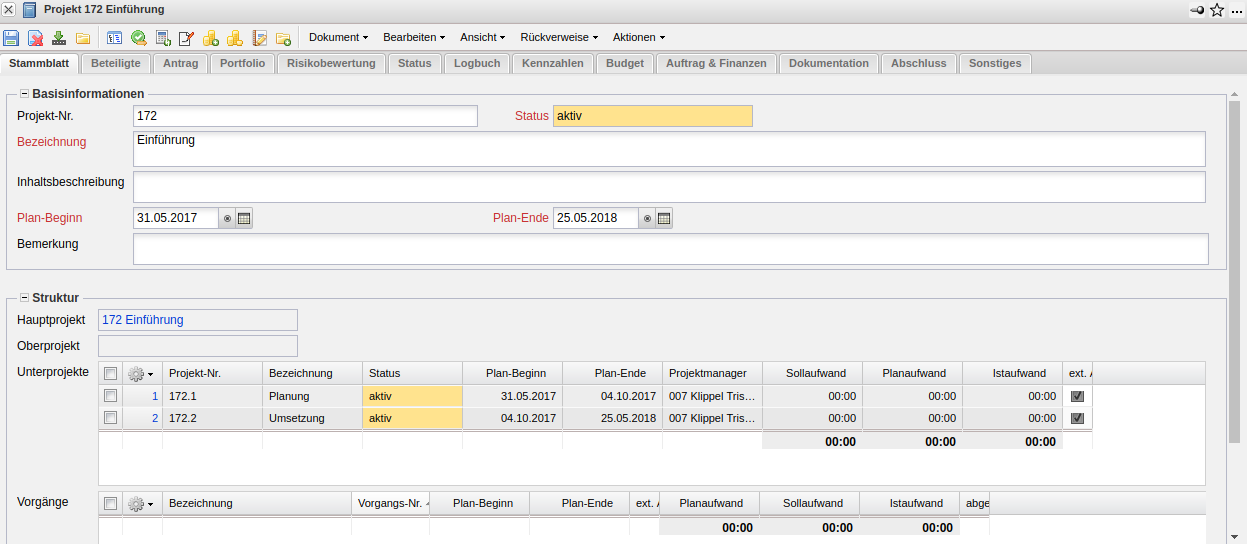
Task: Click the document icon with red X
Action: [x=35, y=38]
